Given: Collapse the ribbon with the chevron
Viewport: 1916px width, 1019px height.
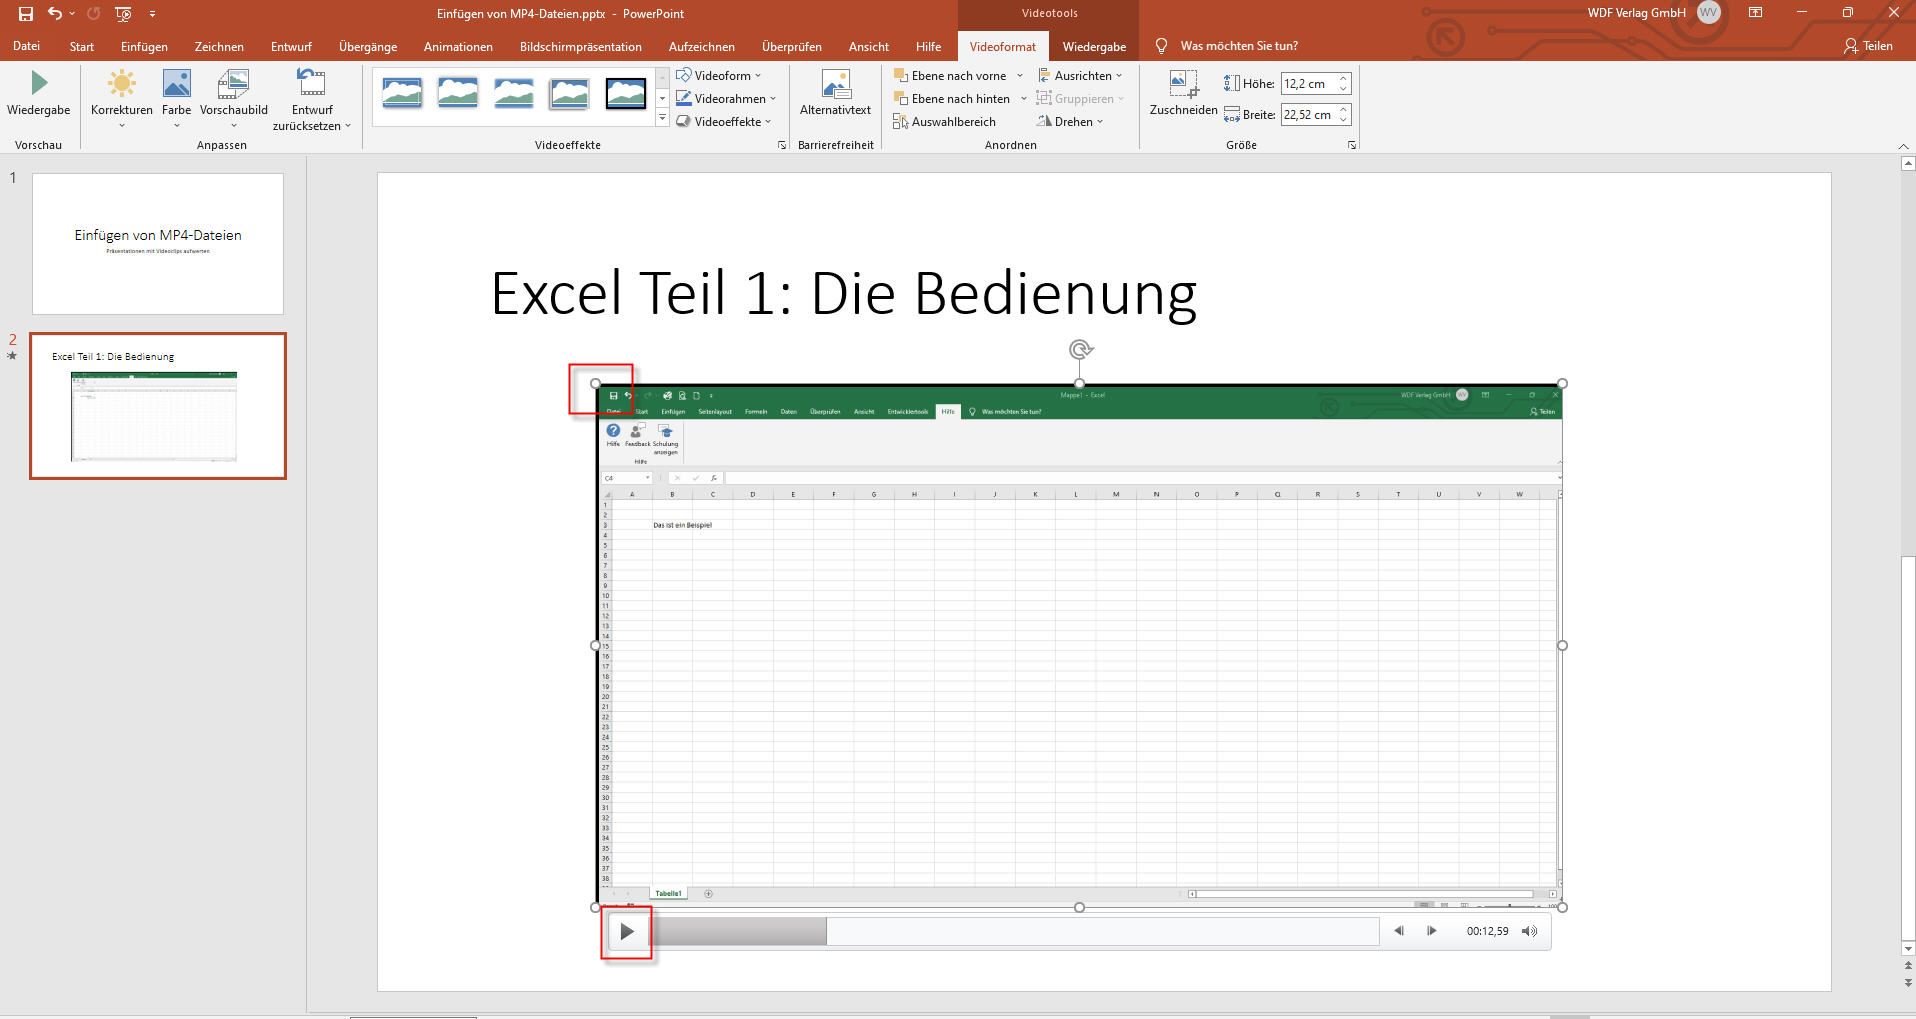Looking at the screenshot, I should [1904, 147].
